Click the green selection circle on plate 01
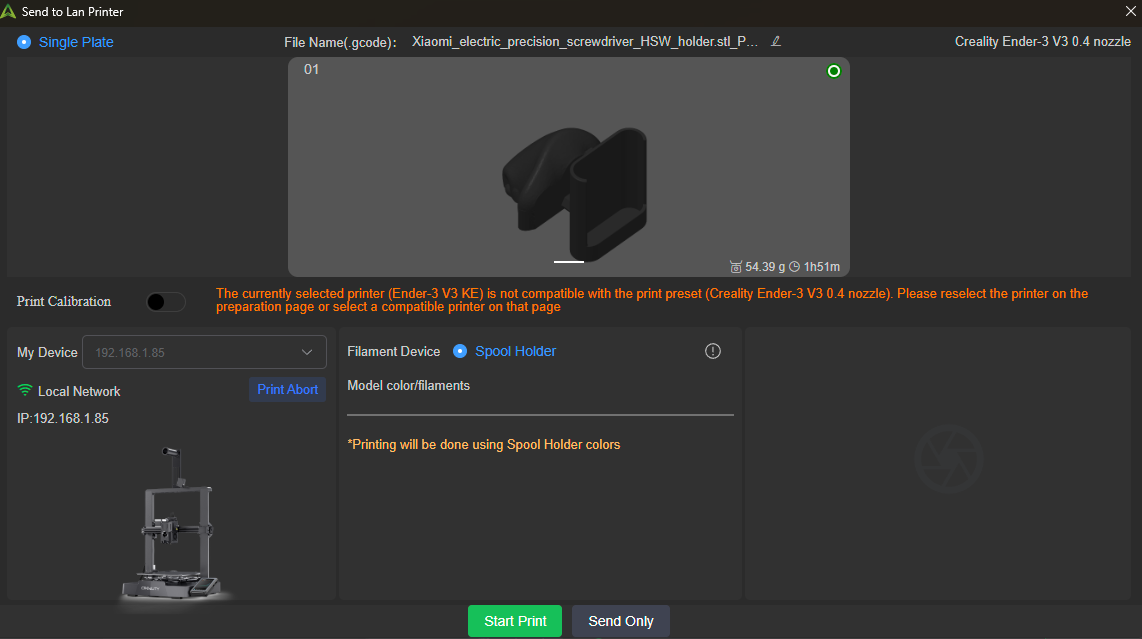This screenshot has height=639, width=1142. pyautogui.click(x=834, y=71)
